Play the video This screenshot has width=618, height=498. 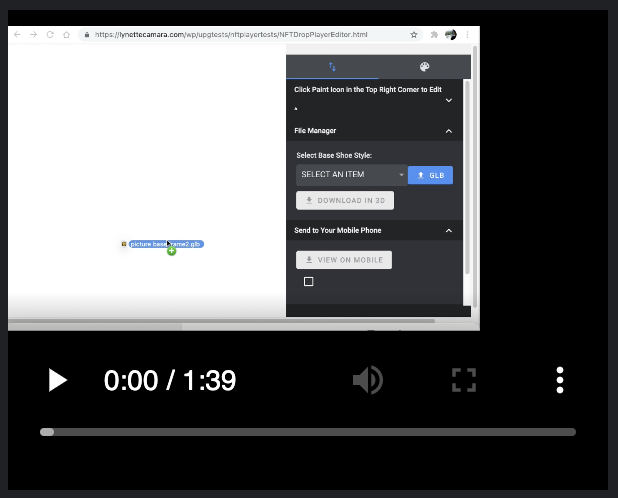click(58, 380)
